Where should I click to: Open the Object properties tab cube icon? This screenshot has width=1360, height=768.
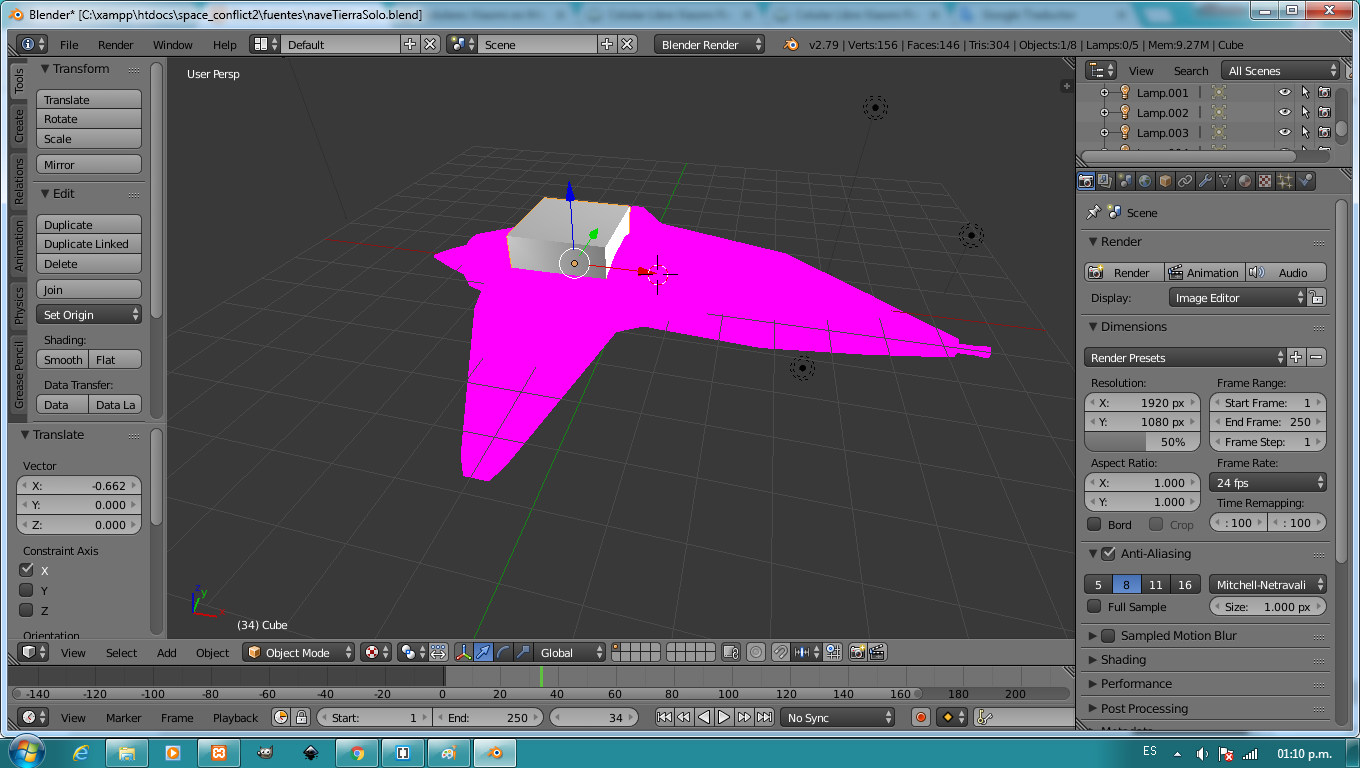[1165, 181]
